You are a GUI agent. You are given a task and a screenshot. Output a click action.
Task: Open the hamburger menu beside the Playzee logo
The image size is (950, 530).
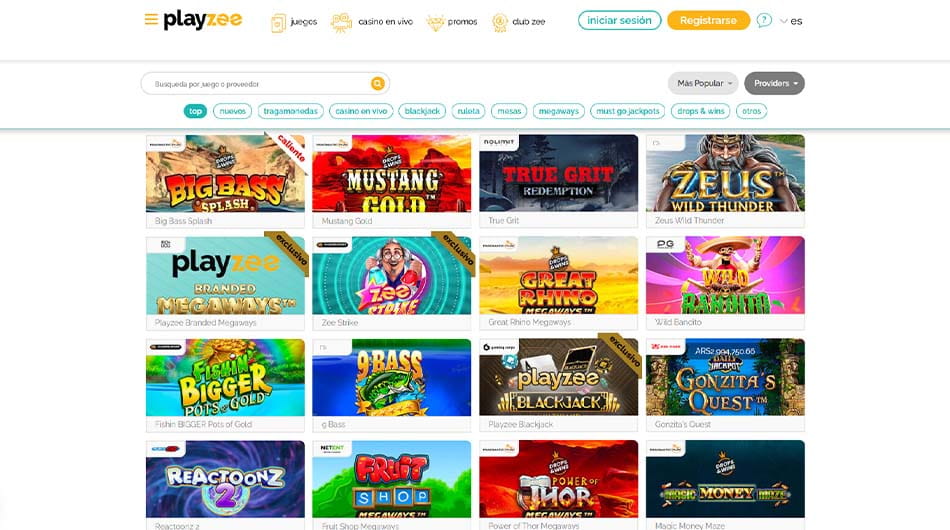pos(151,19)
